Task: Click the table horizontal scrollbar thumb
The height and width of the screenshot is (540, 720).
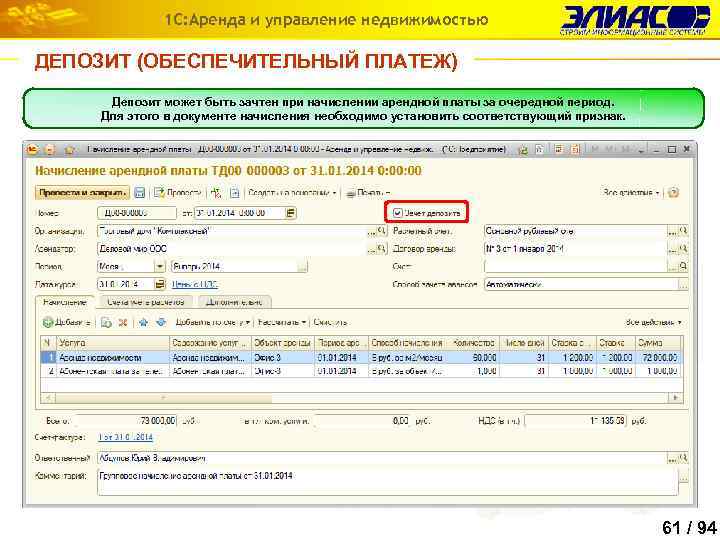Action: tap(163, 398)
